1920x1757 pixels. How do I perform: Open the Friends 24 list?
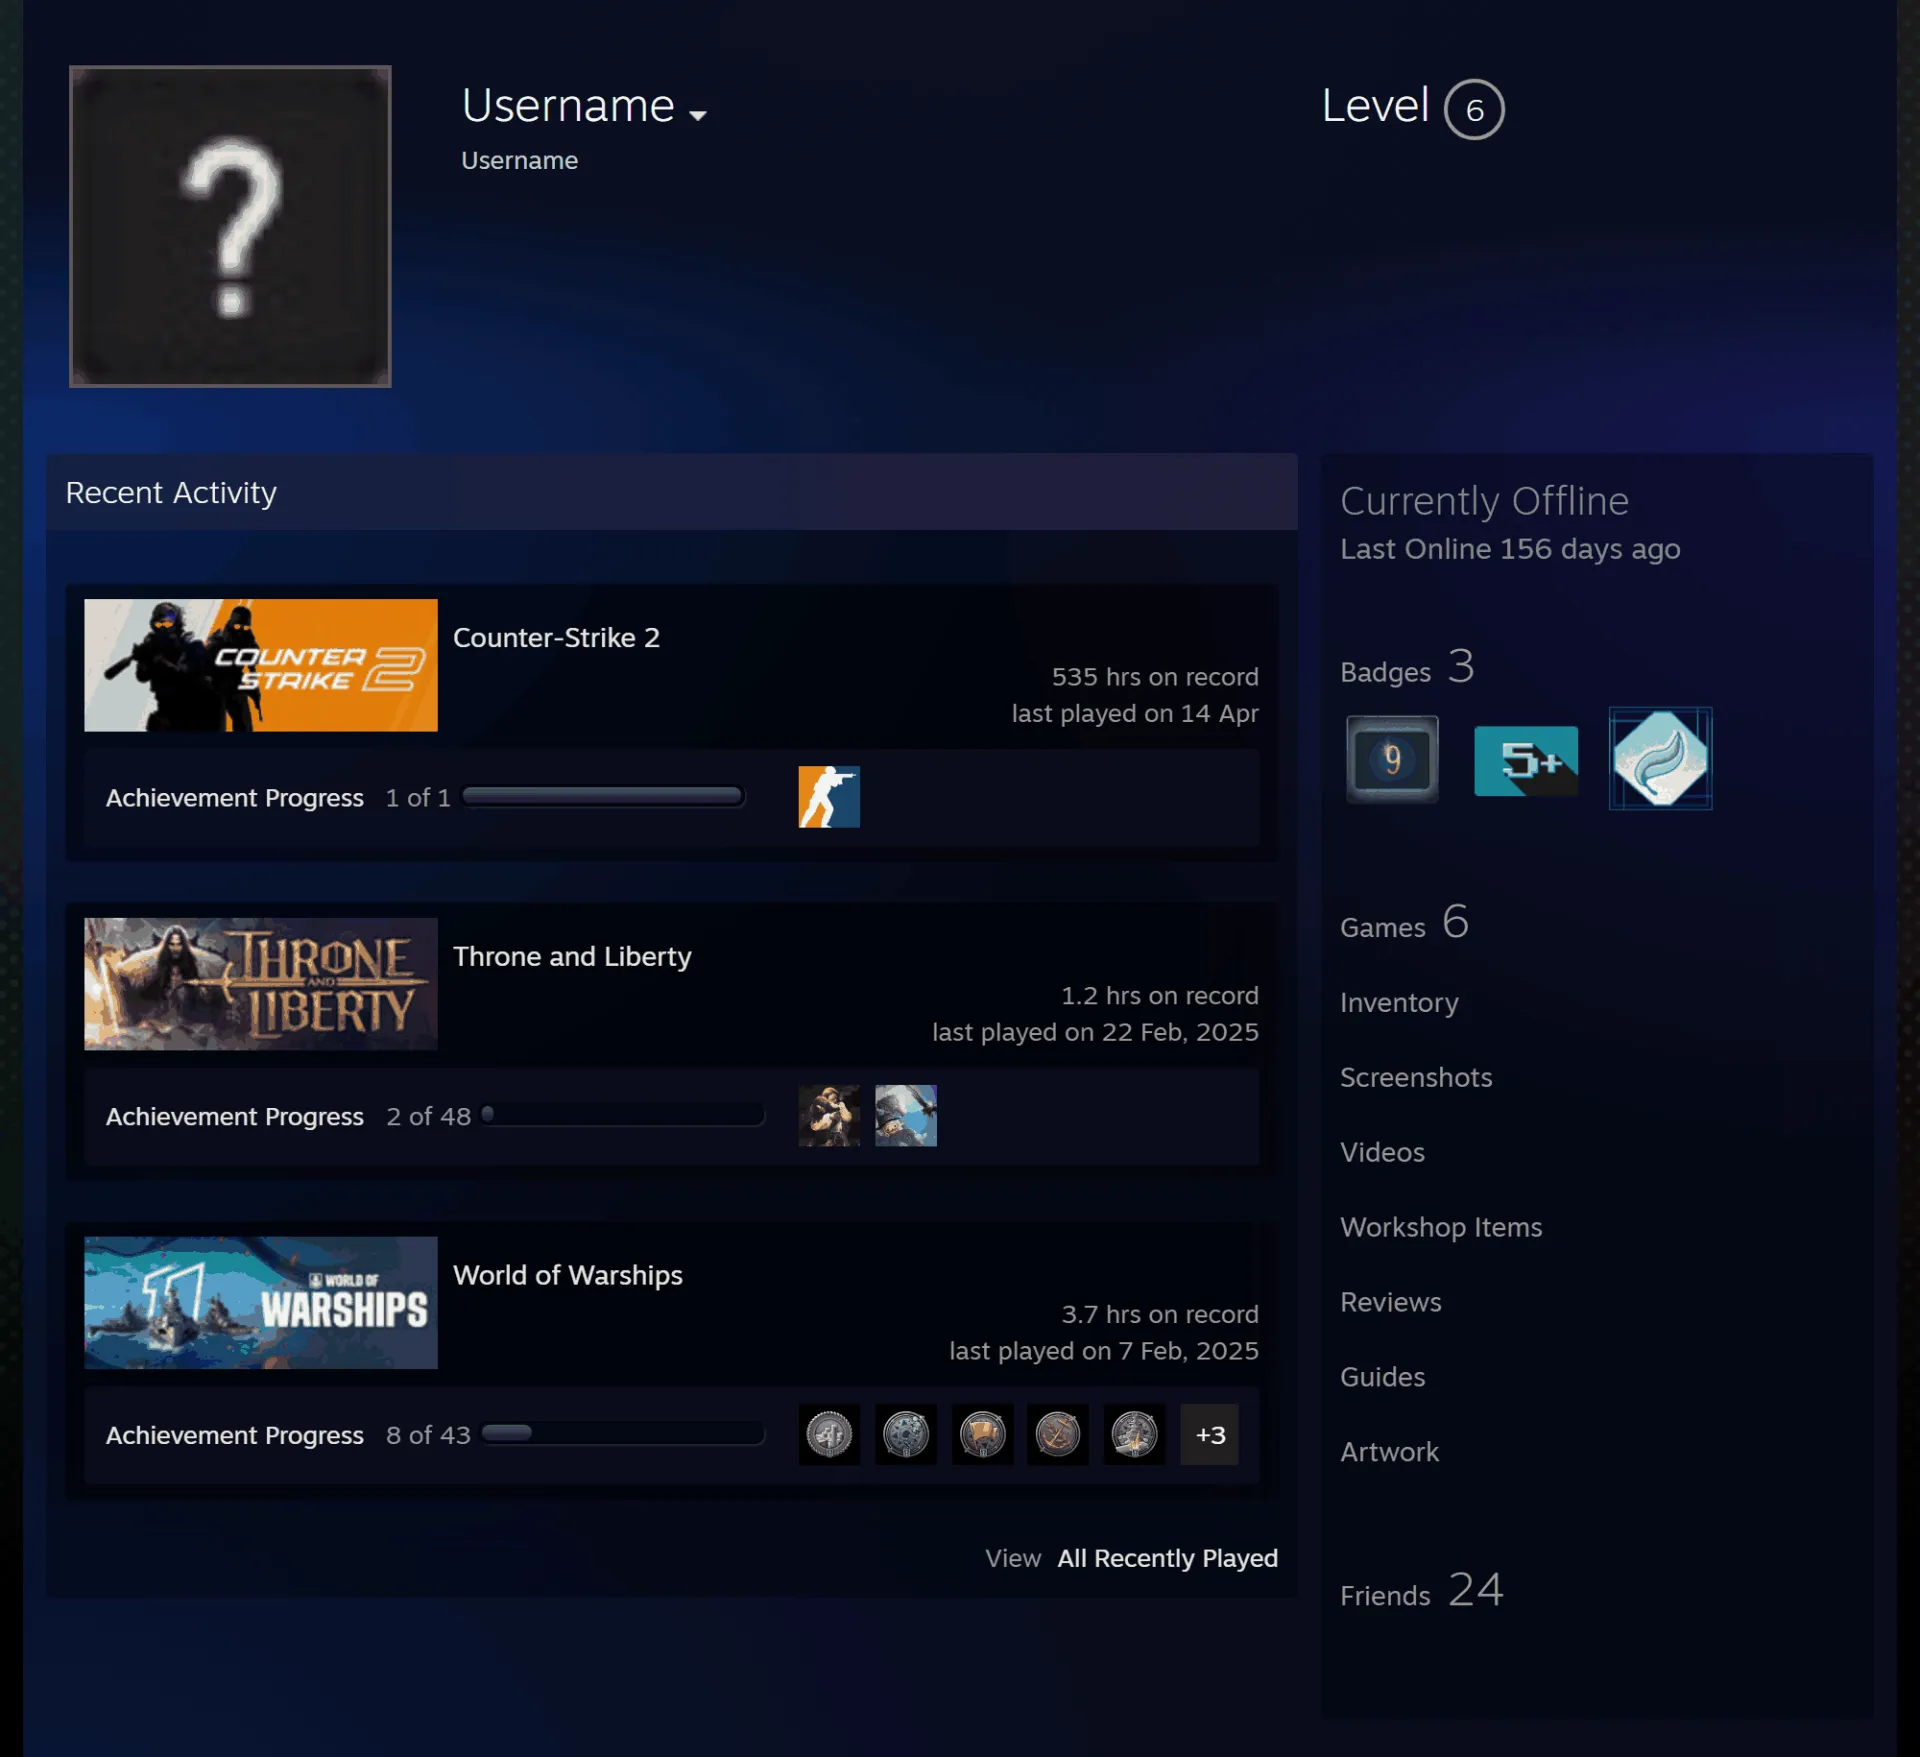coord(1421,1590)
